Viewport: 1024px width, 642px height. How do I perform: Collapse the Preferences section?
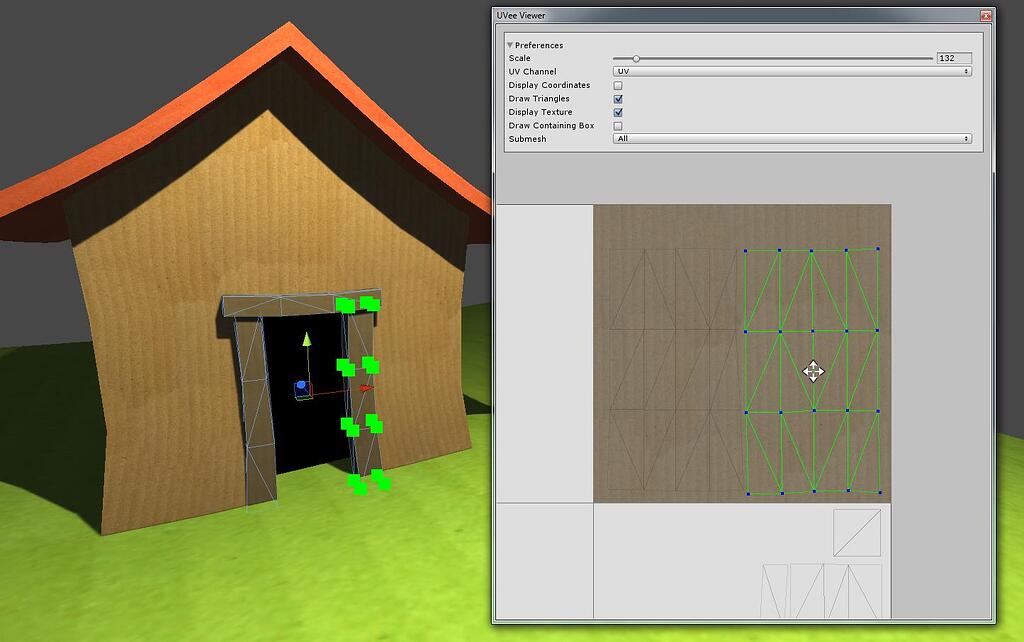coord(510,45)
